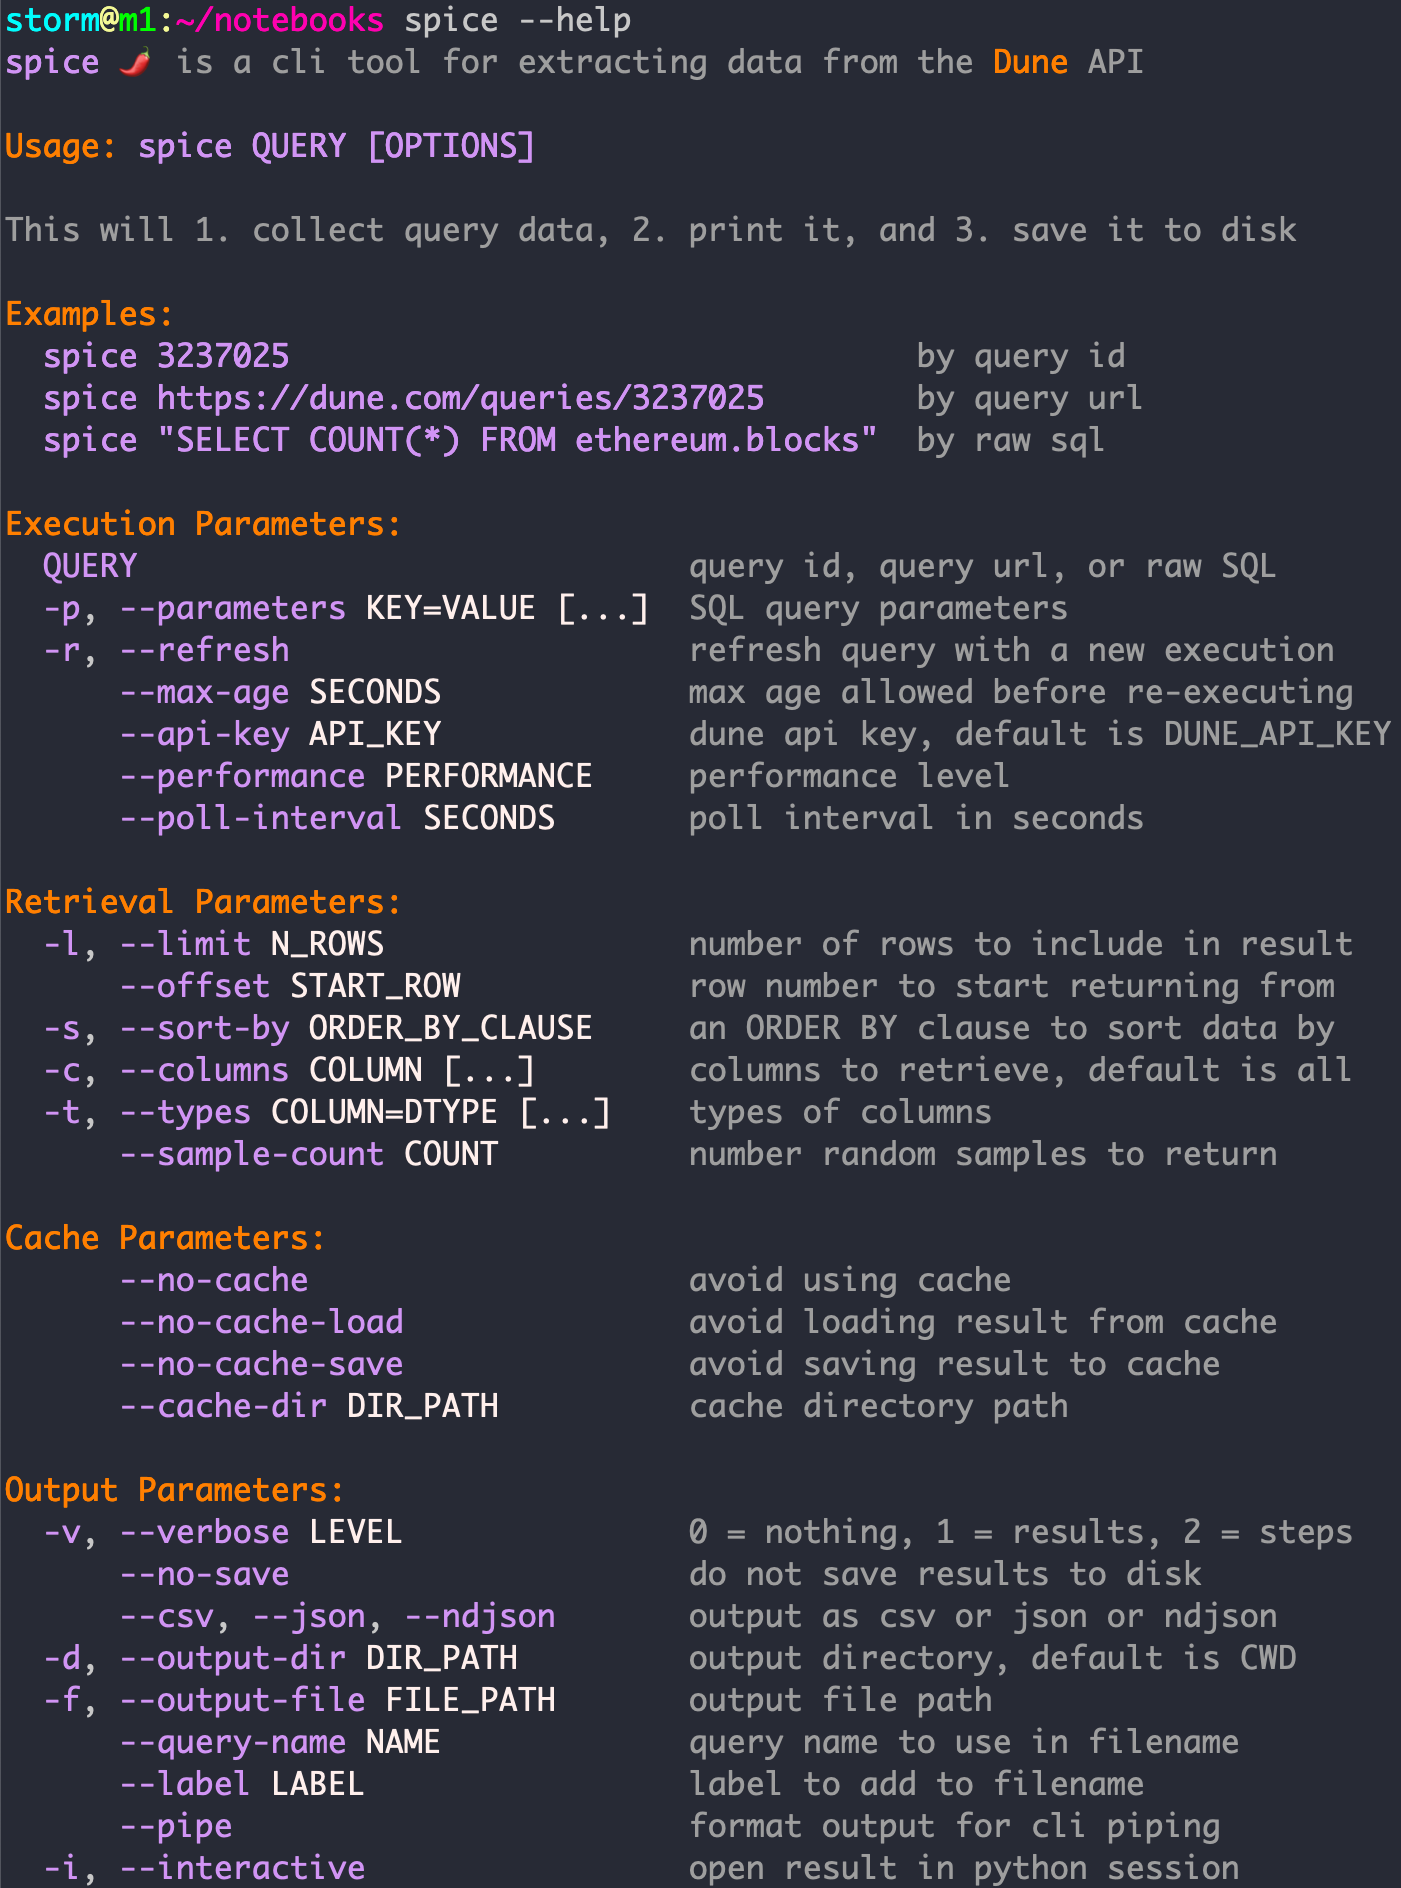The image size is (1401, 1888).
Task: Click the --no-cache-load option
Action: (x=261, y=1322)
